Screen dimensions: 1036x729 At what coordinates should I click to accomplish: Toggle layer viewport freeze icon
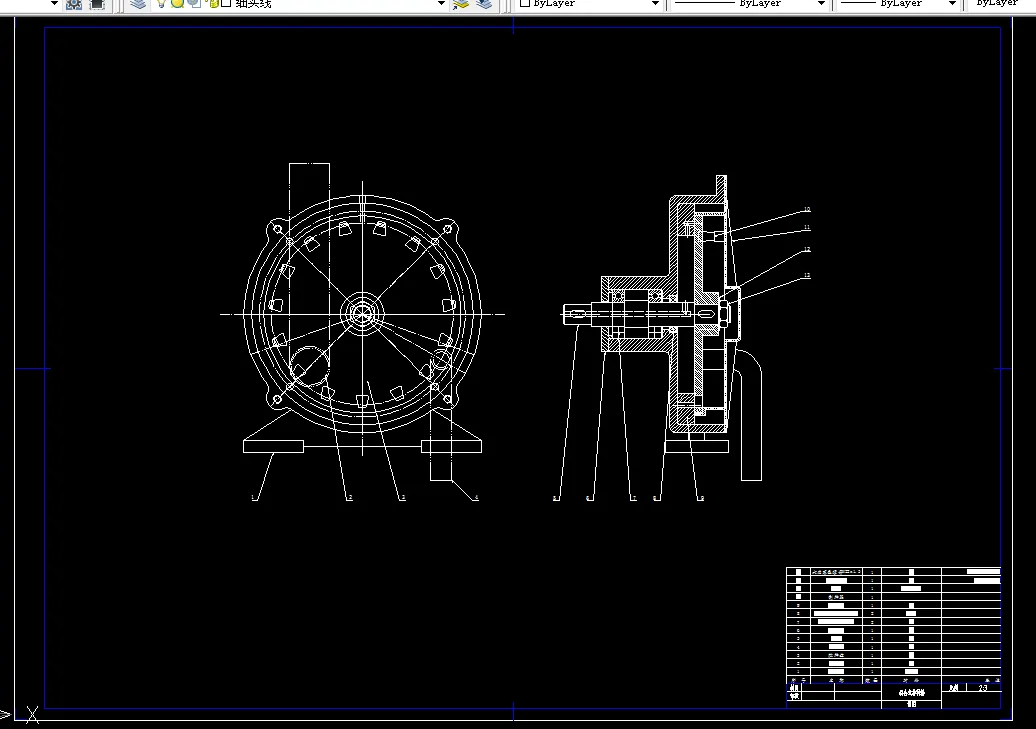click(x=194, y=3)
